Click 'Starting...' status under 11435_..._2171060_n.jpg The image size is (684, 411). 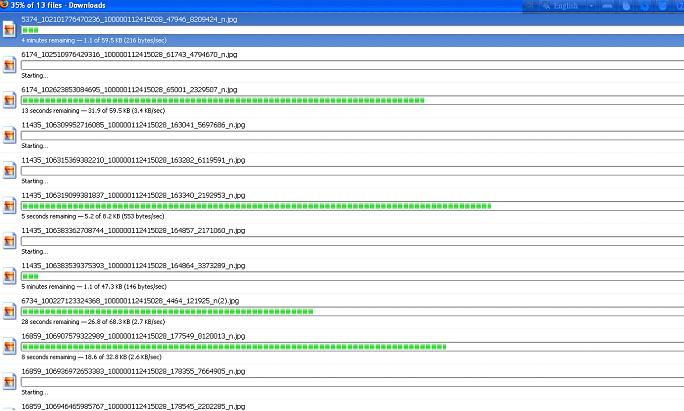(34, 251)
